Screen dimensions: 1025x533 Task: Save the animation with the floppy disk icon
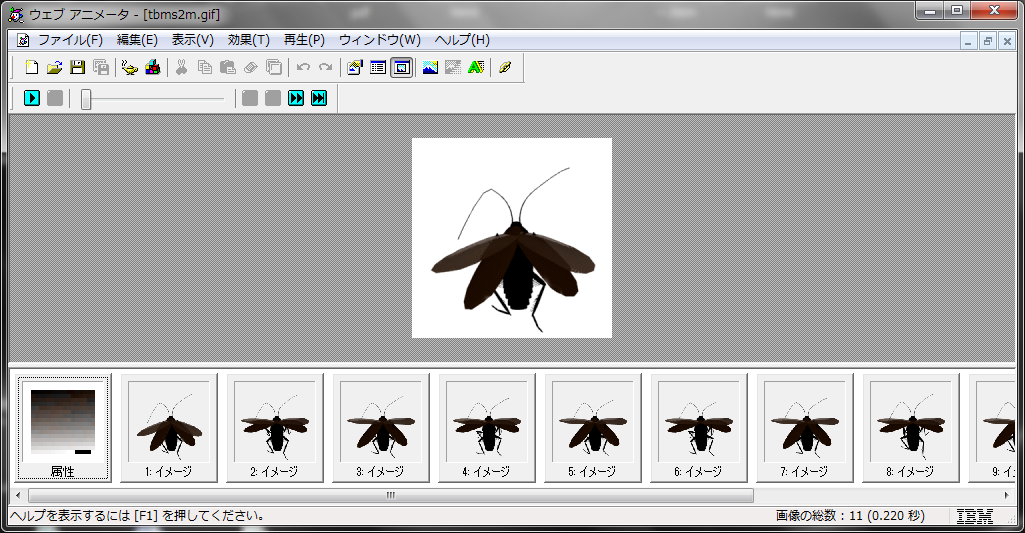(77, 68)
